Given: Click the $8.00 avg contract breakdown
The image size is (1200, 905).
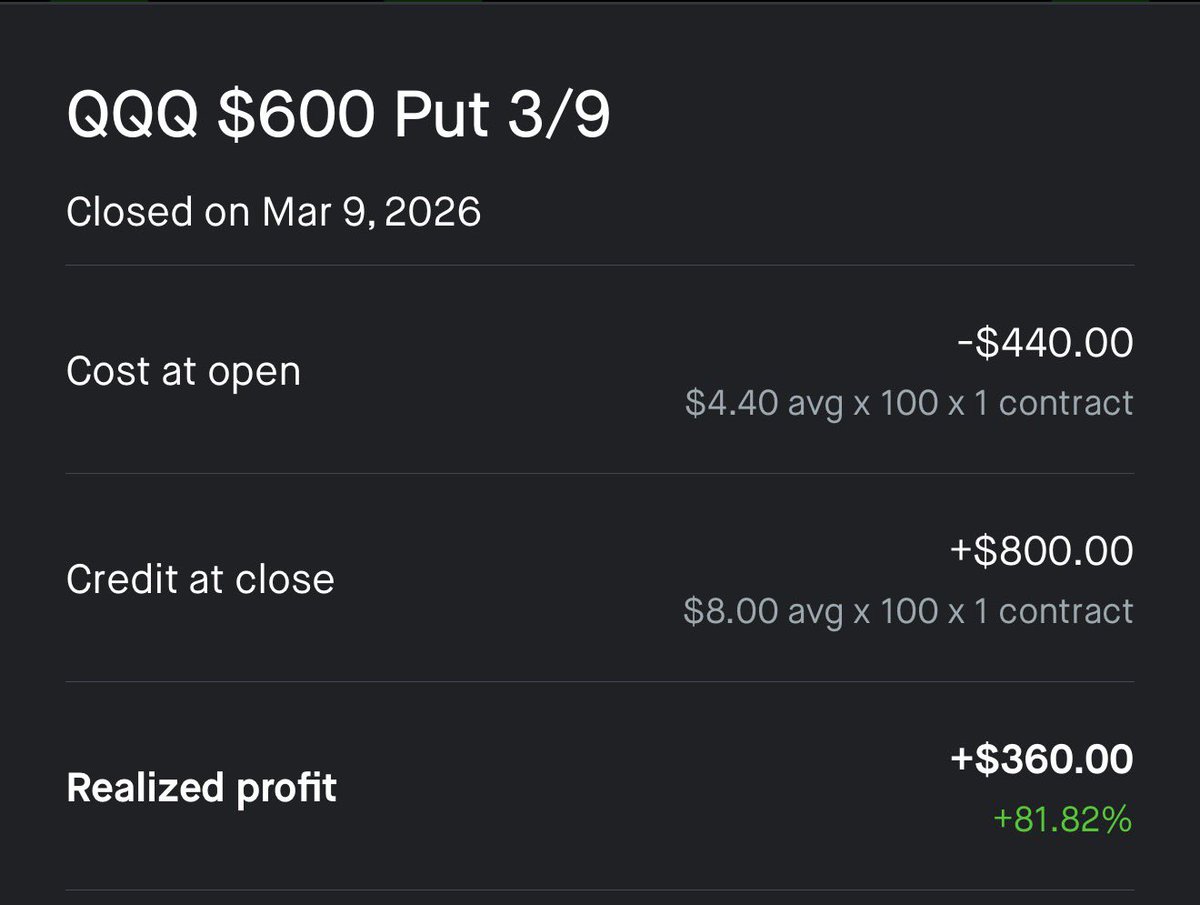Looking at the screenshot, I should click(908, 611).
